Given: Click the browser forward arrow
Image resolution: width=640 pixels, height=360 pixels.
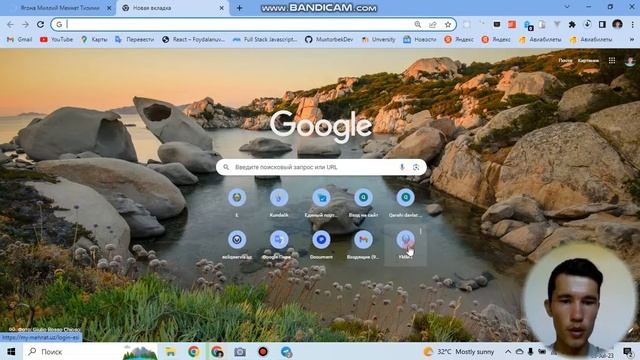Looking at the screenshot, I should [x=25, y=24].
